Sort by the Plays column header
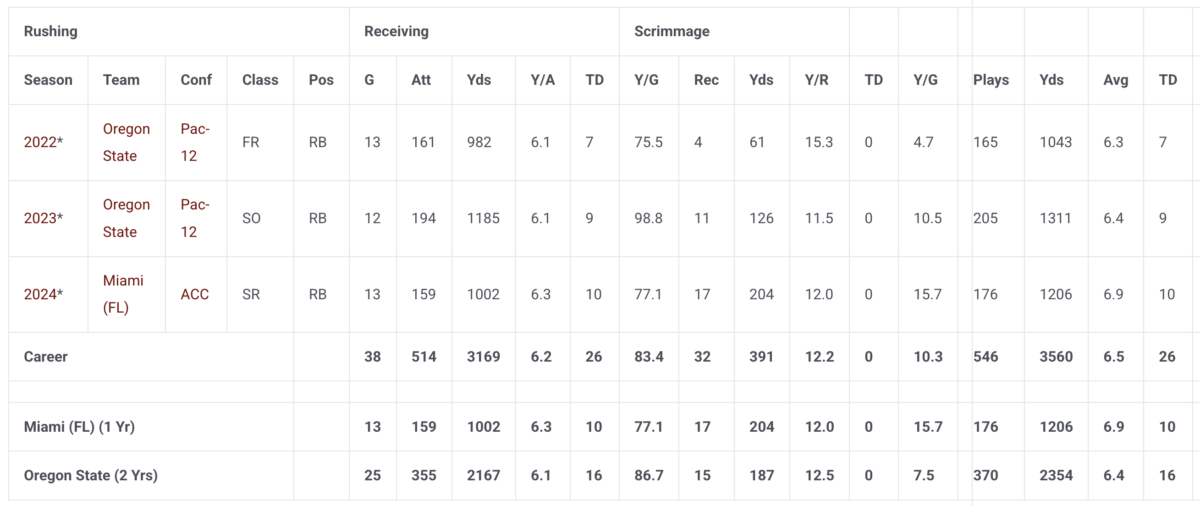This screenshot has height=506, width=1200. click(991, 80)
